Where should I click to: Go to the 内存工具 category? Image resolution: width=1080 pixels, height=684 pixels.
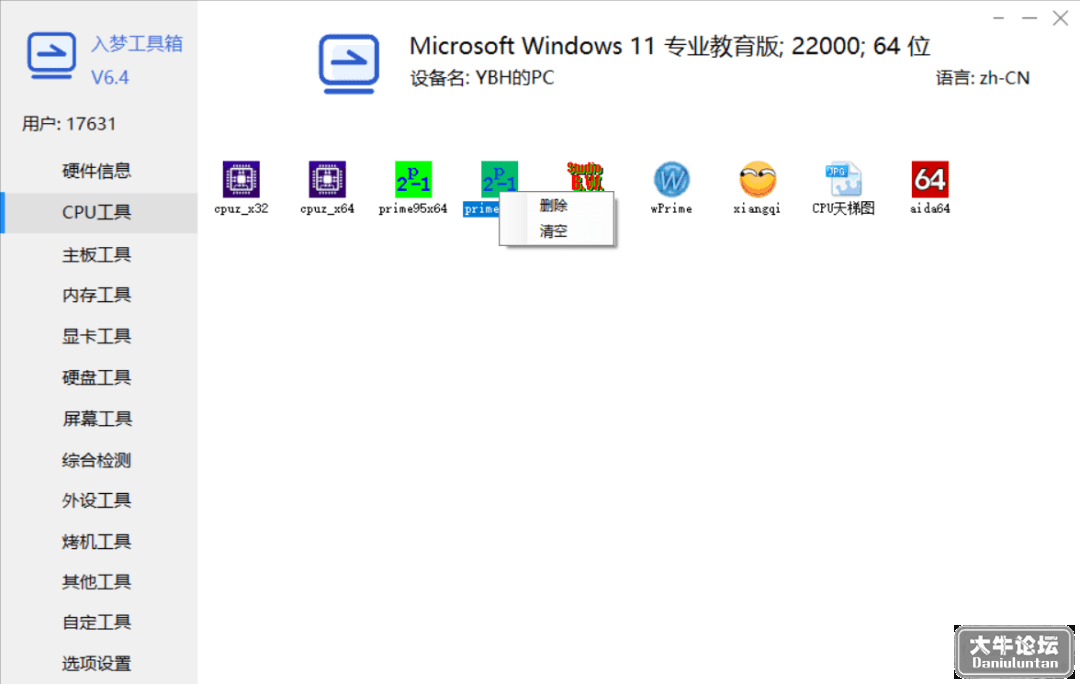pyautogui.click(x=99, y=295)
